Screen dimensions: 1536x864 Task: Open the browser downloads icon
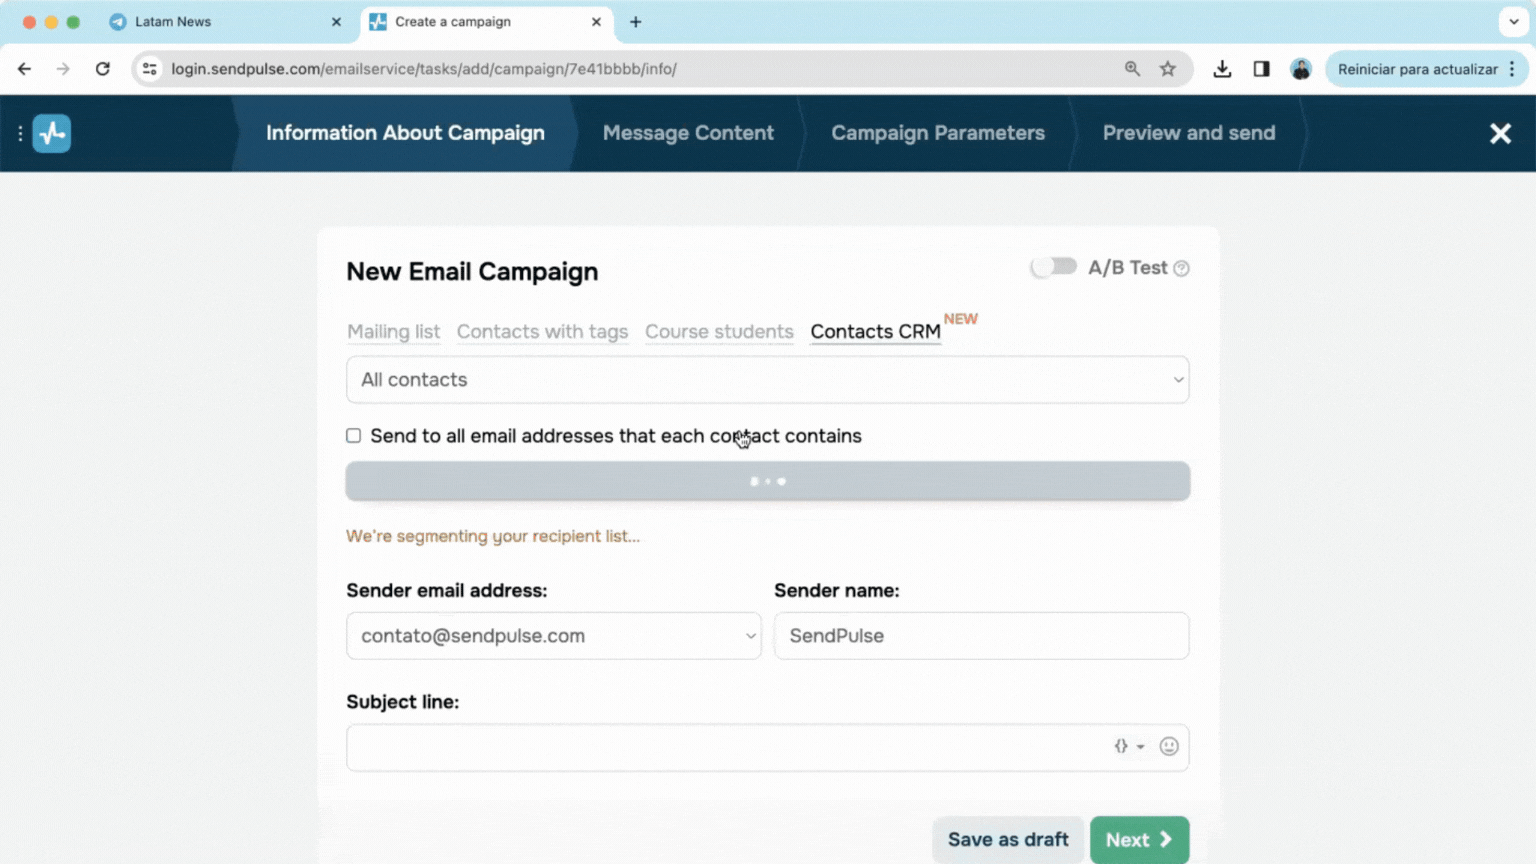tap(1222, 69)
